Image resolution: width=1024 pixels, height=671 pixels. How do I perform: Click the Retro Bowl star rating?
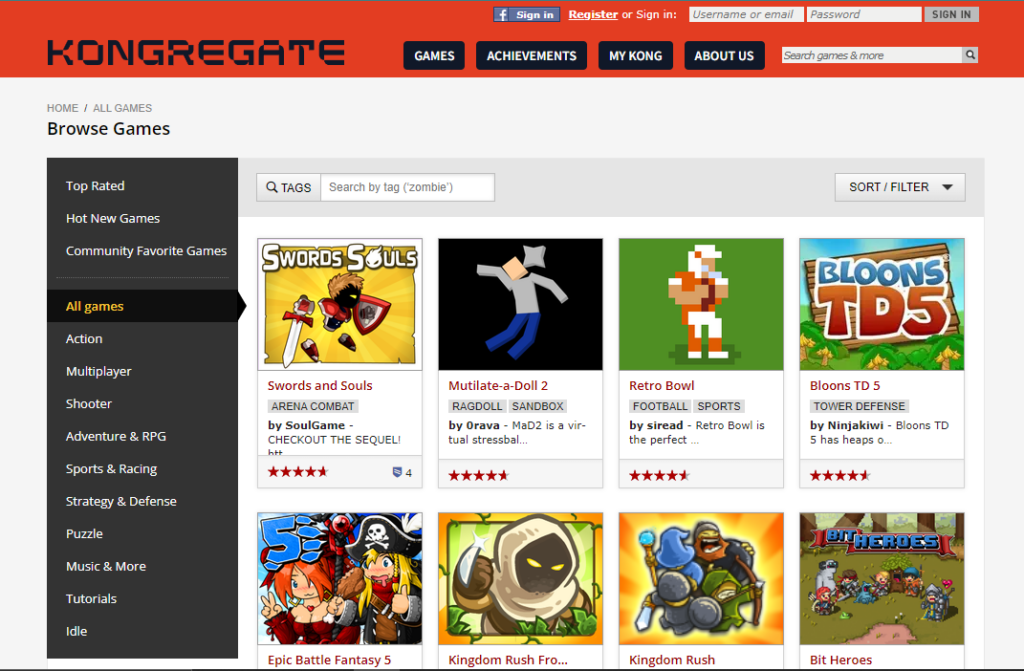click(x=659, y=475)
